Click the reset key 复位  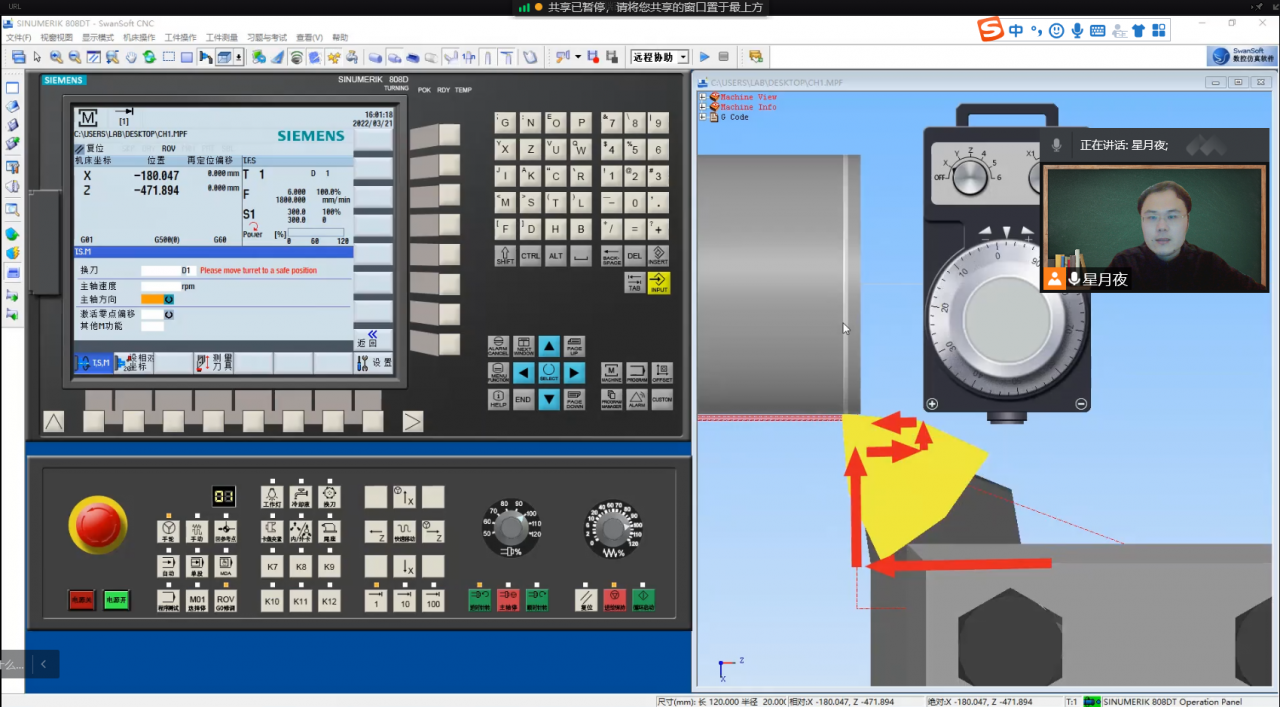click(x=587, y=600)
